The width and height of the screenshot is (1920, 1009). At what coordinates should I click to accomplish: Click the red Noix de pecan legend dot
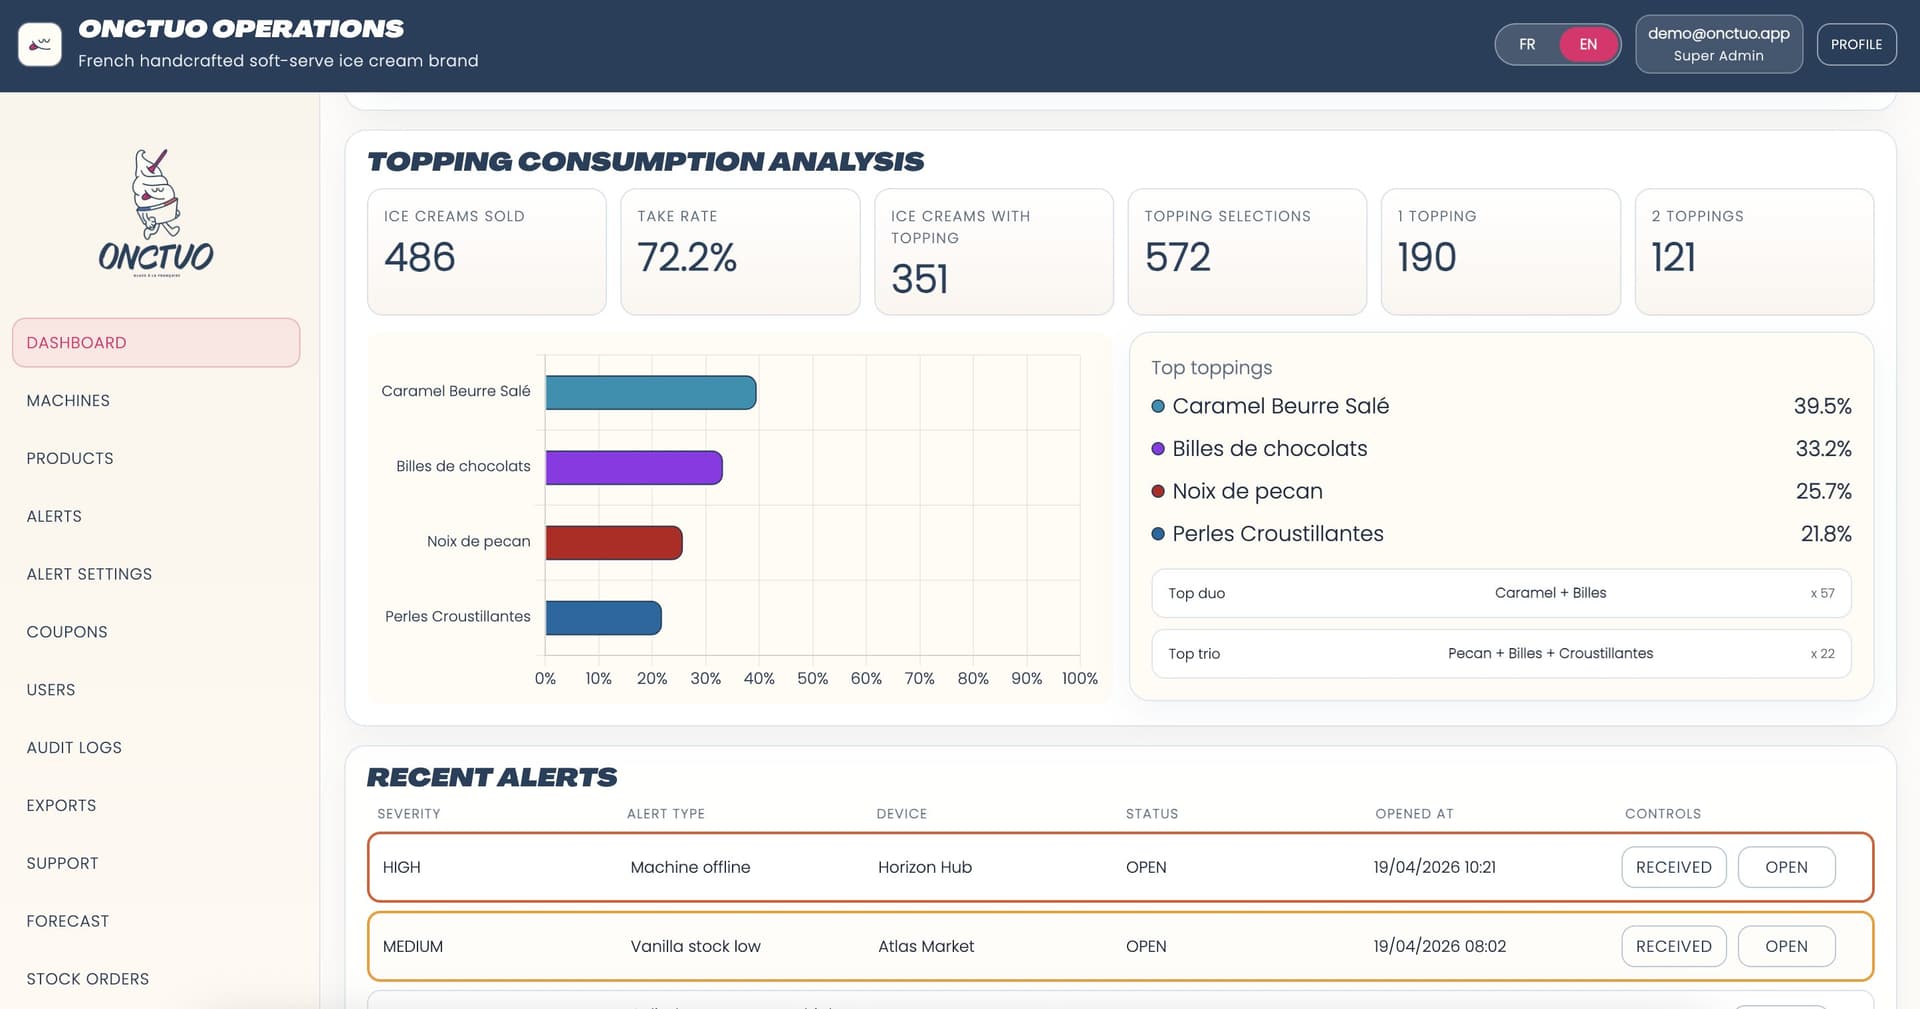click(1158, 491)
